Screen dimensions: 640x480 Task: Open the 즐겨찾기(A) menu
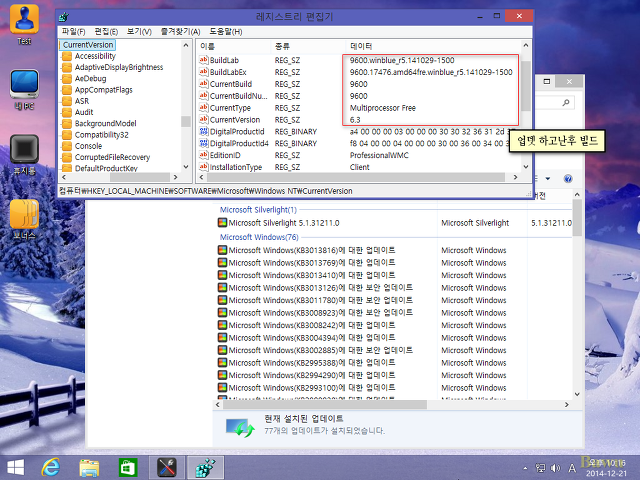coord(180,31)
